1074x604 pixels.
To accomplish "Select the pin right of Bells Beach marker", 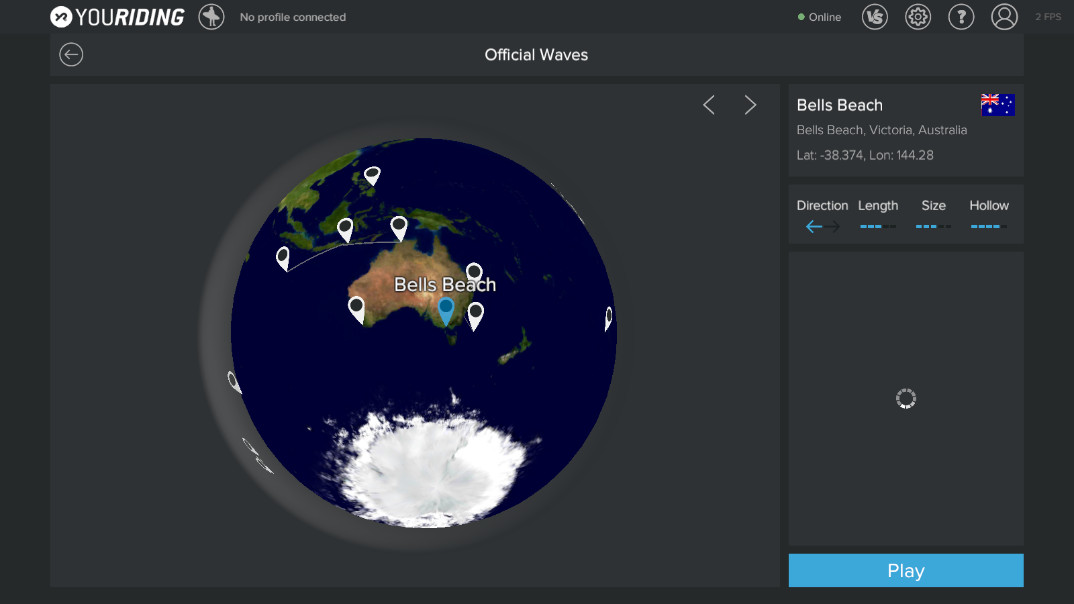I will point(476,314).
